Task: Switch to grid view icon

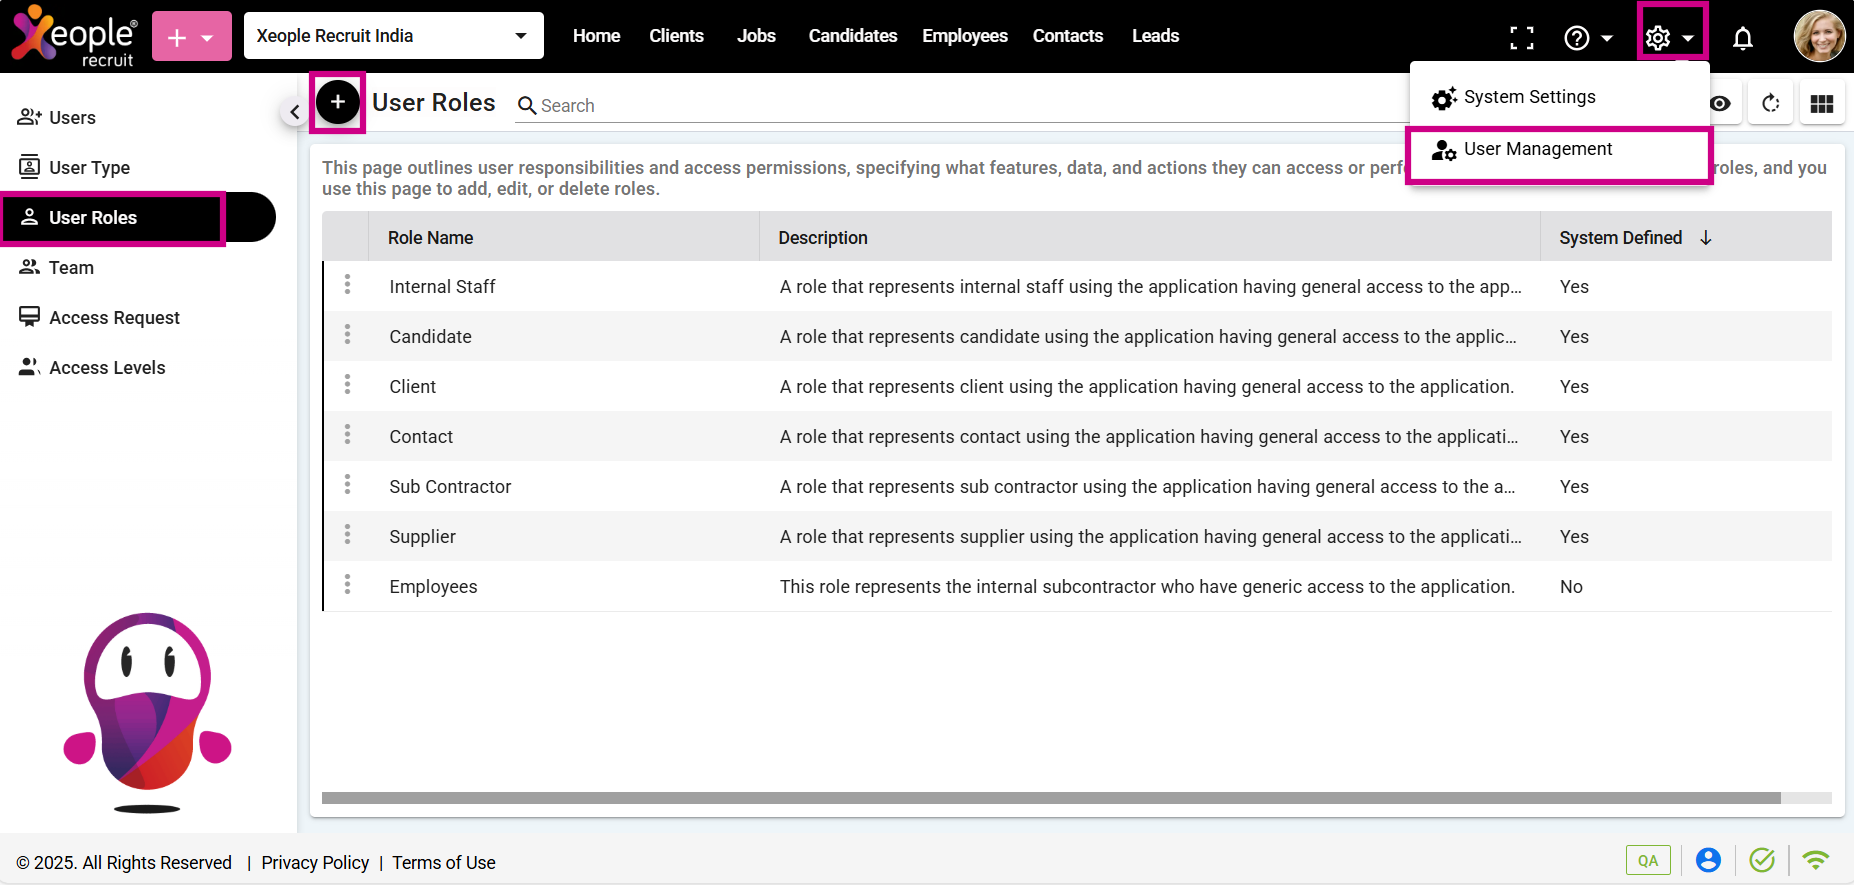Action: (x=1821, y=104)
